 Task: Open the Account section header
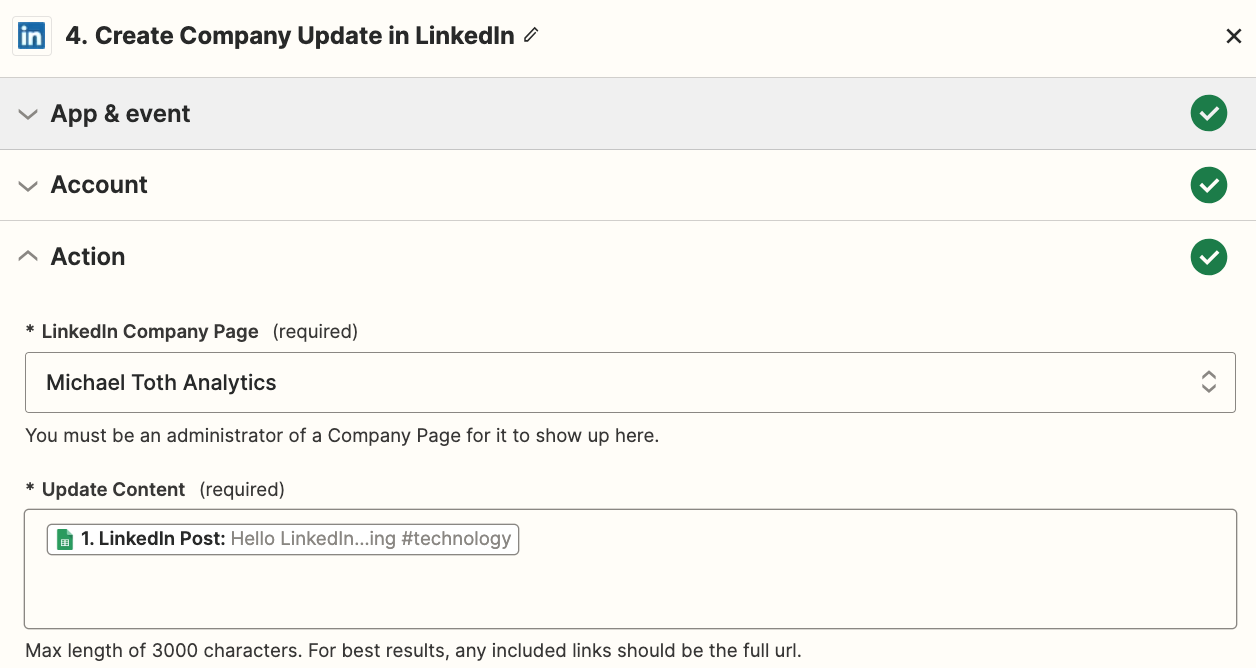(99, 185)
